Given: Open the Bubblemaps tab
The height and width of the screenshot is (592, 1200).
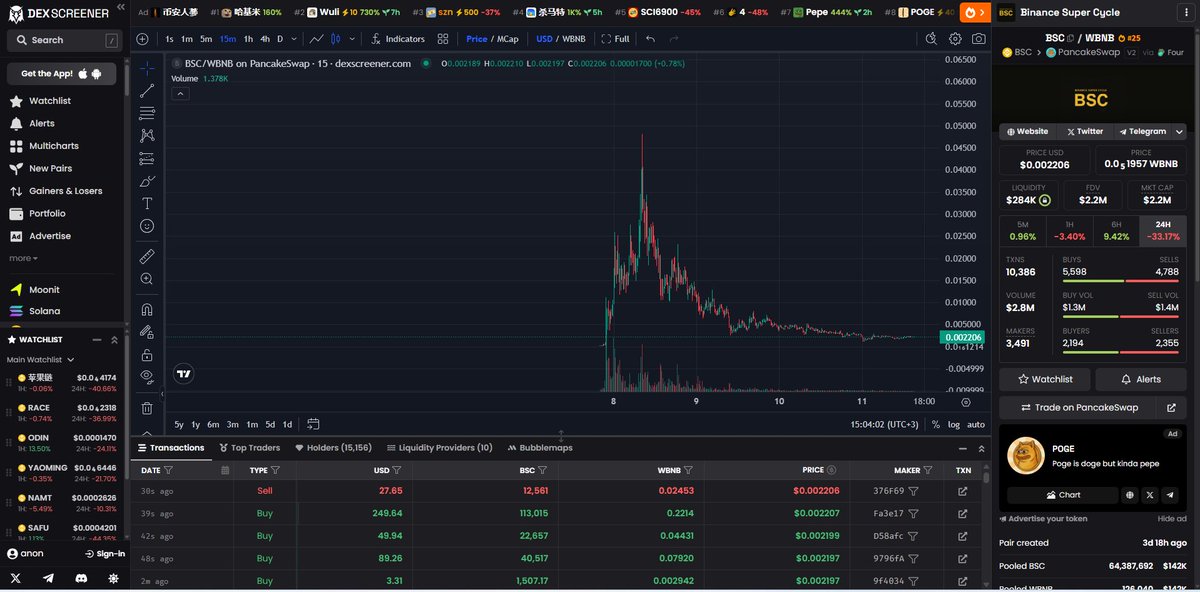Looking at the screenshot, I should point(539,448).
